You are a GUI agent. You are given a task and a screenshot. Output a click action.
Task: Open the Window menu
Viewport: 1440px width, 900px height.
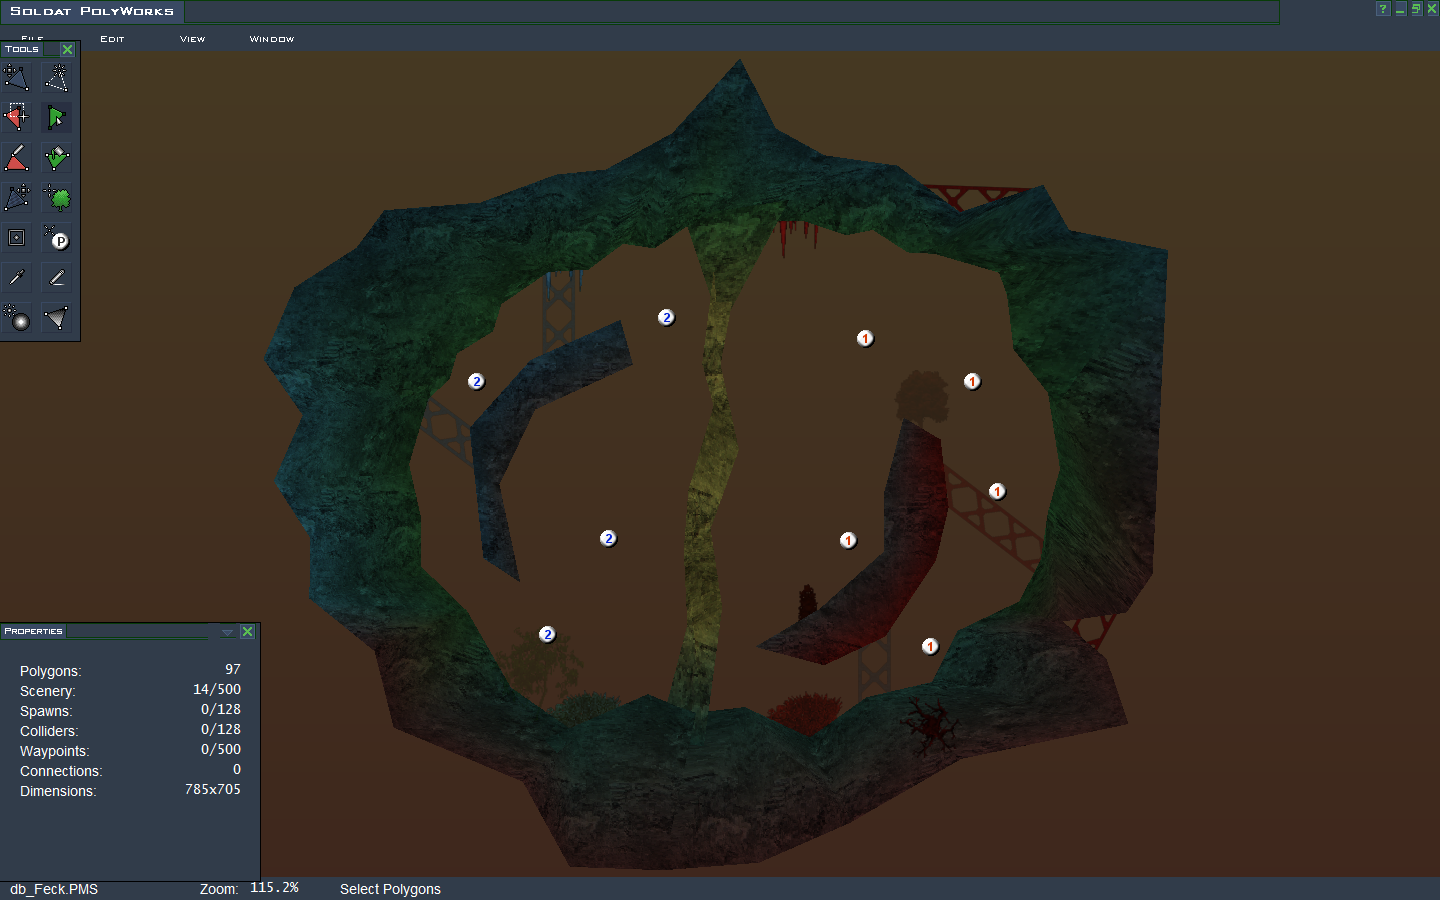click(271, 39)
